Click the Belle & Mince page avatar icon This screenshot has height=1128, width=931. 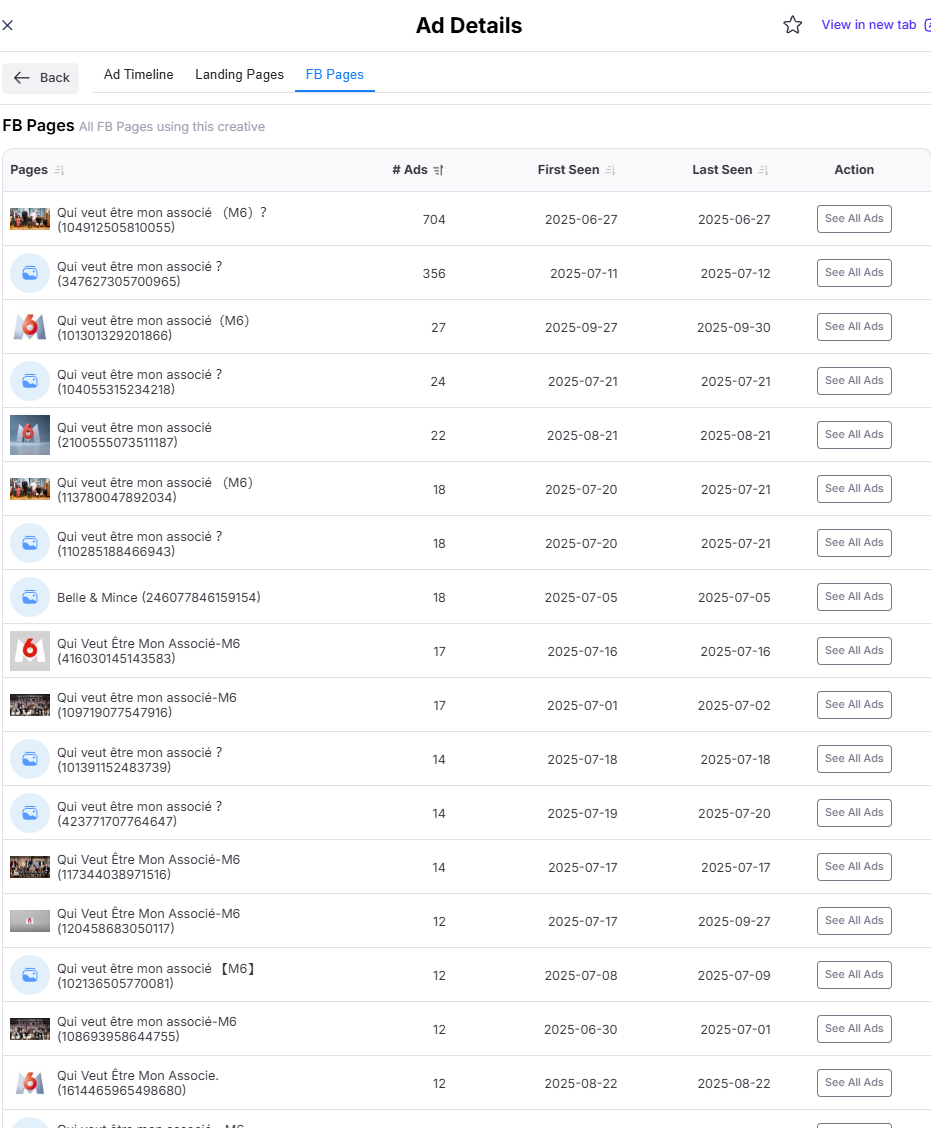[30, 597]
